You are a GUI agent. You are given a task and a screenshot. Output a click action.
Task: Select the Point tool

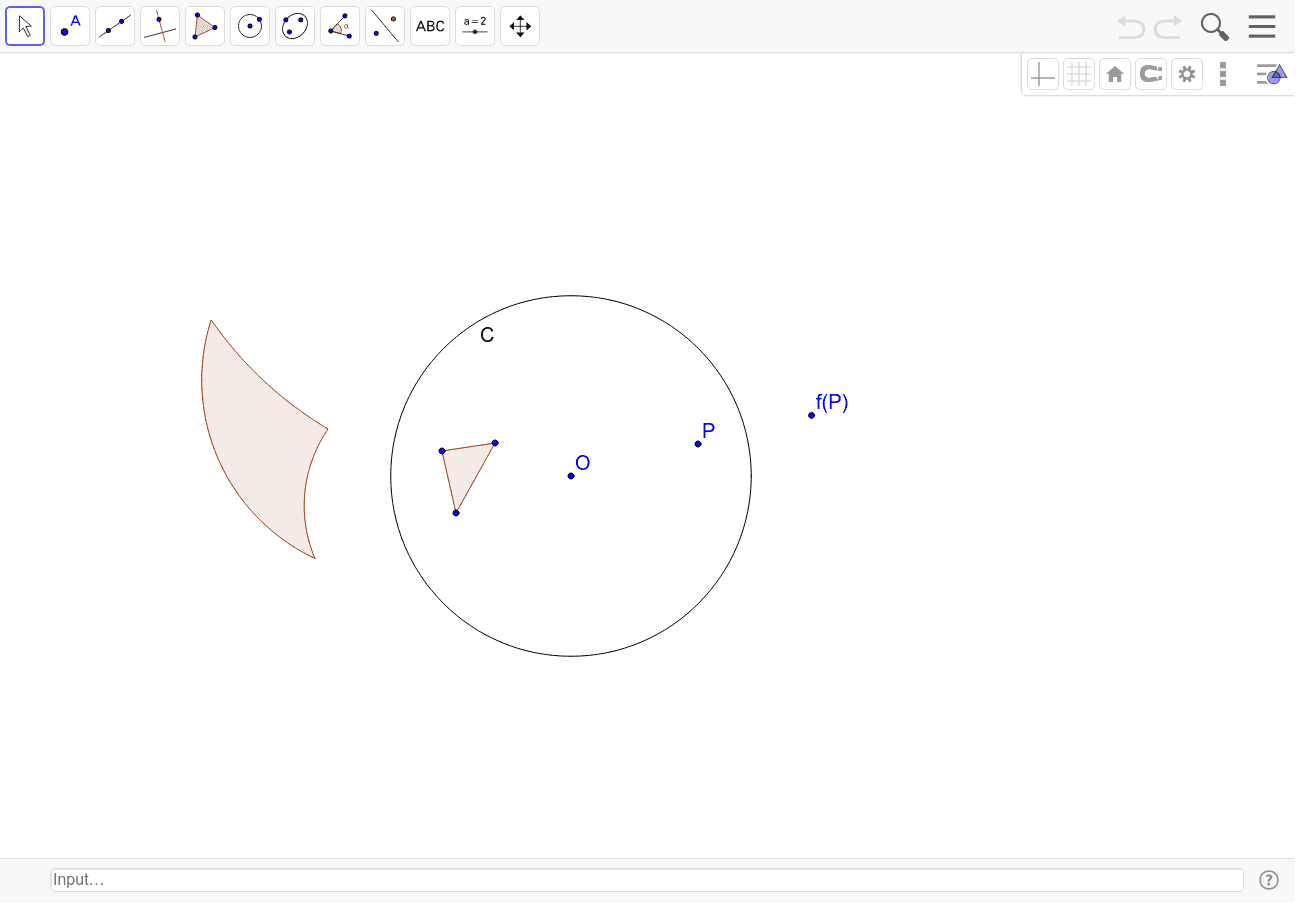click(x=69, y=26)
